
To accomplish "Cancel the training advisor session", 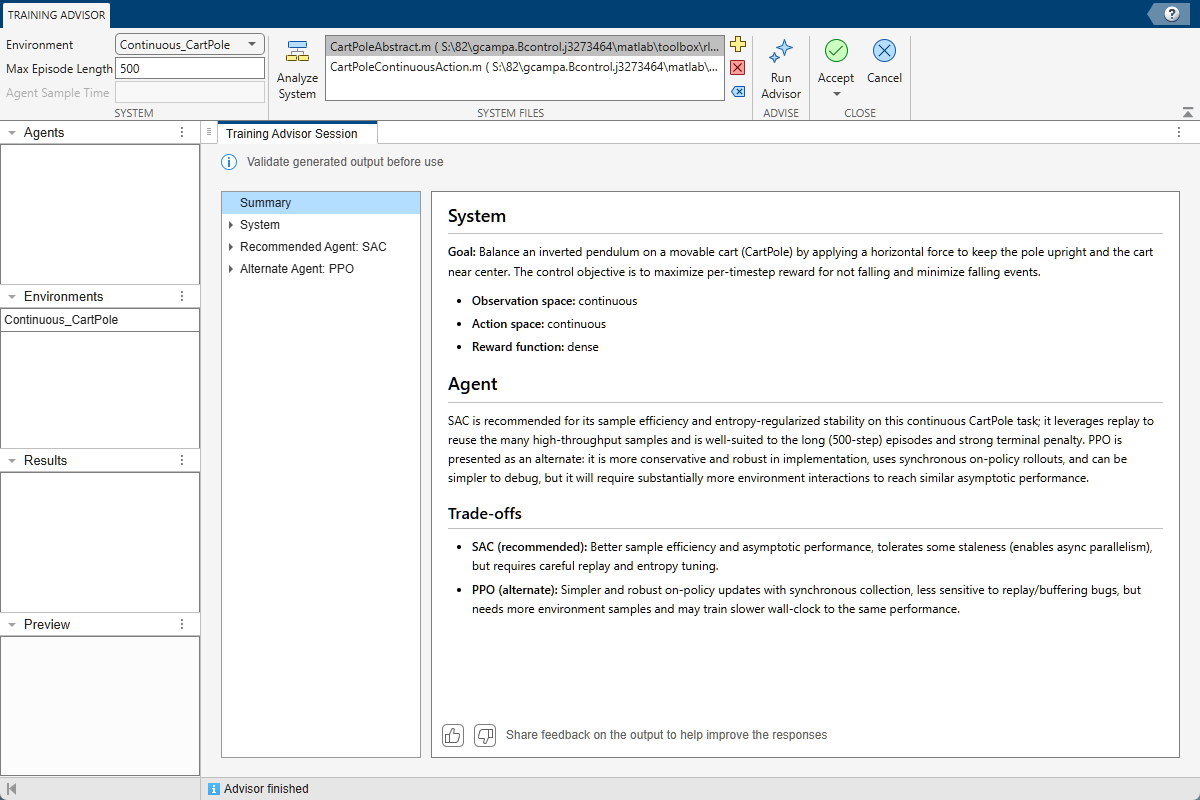I will click(x=884, y=62).
